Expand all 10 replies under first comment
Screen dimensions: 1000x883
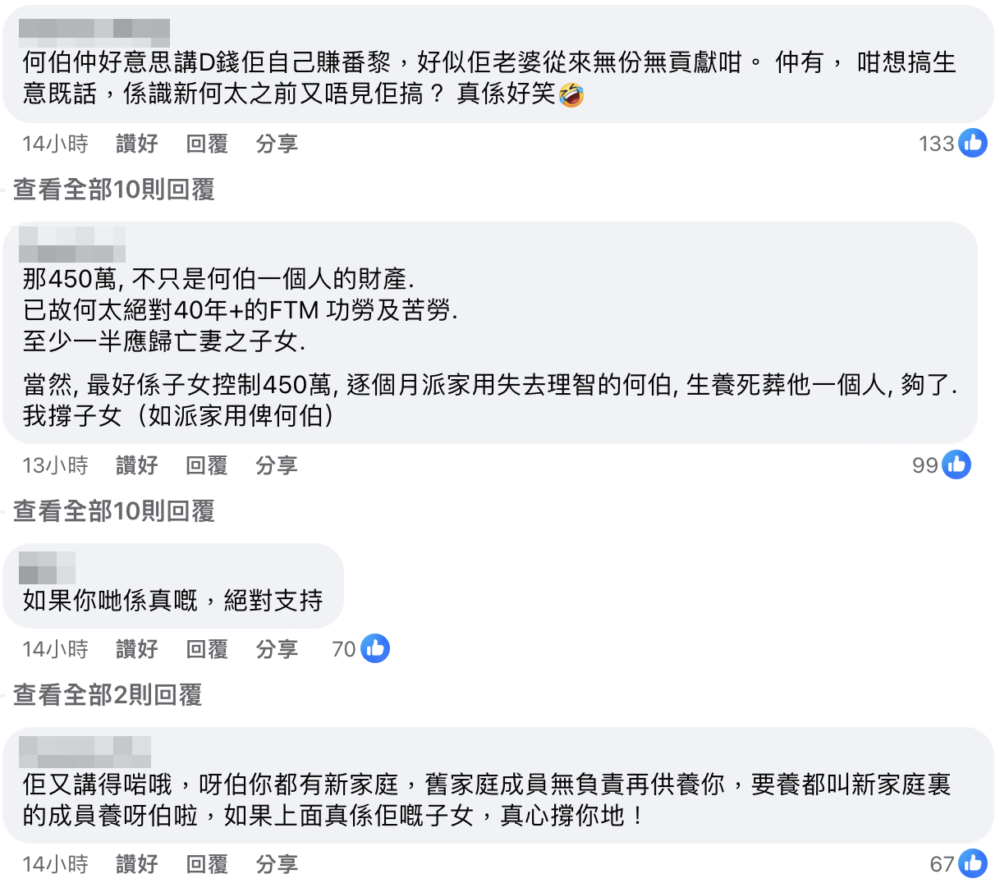(113, 190)
